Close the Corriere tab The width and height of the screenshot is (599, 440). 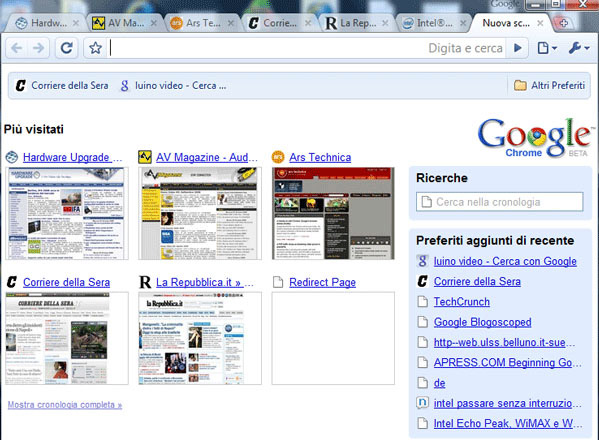(308, 23)
